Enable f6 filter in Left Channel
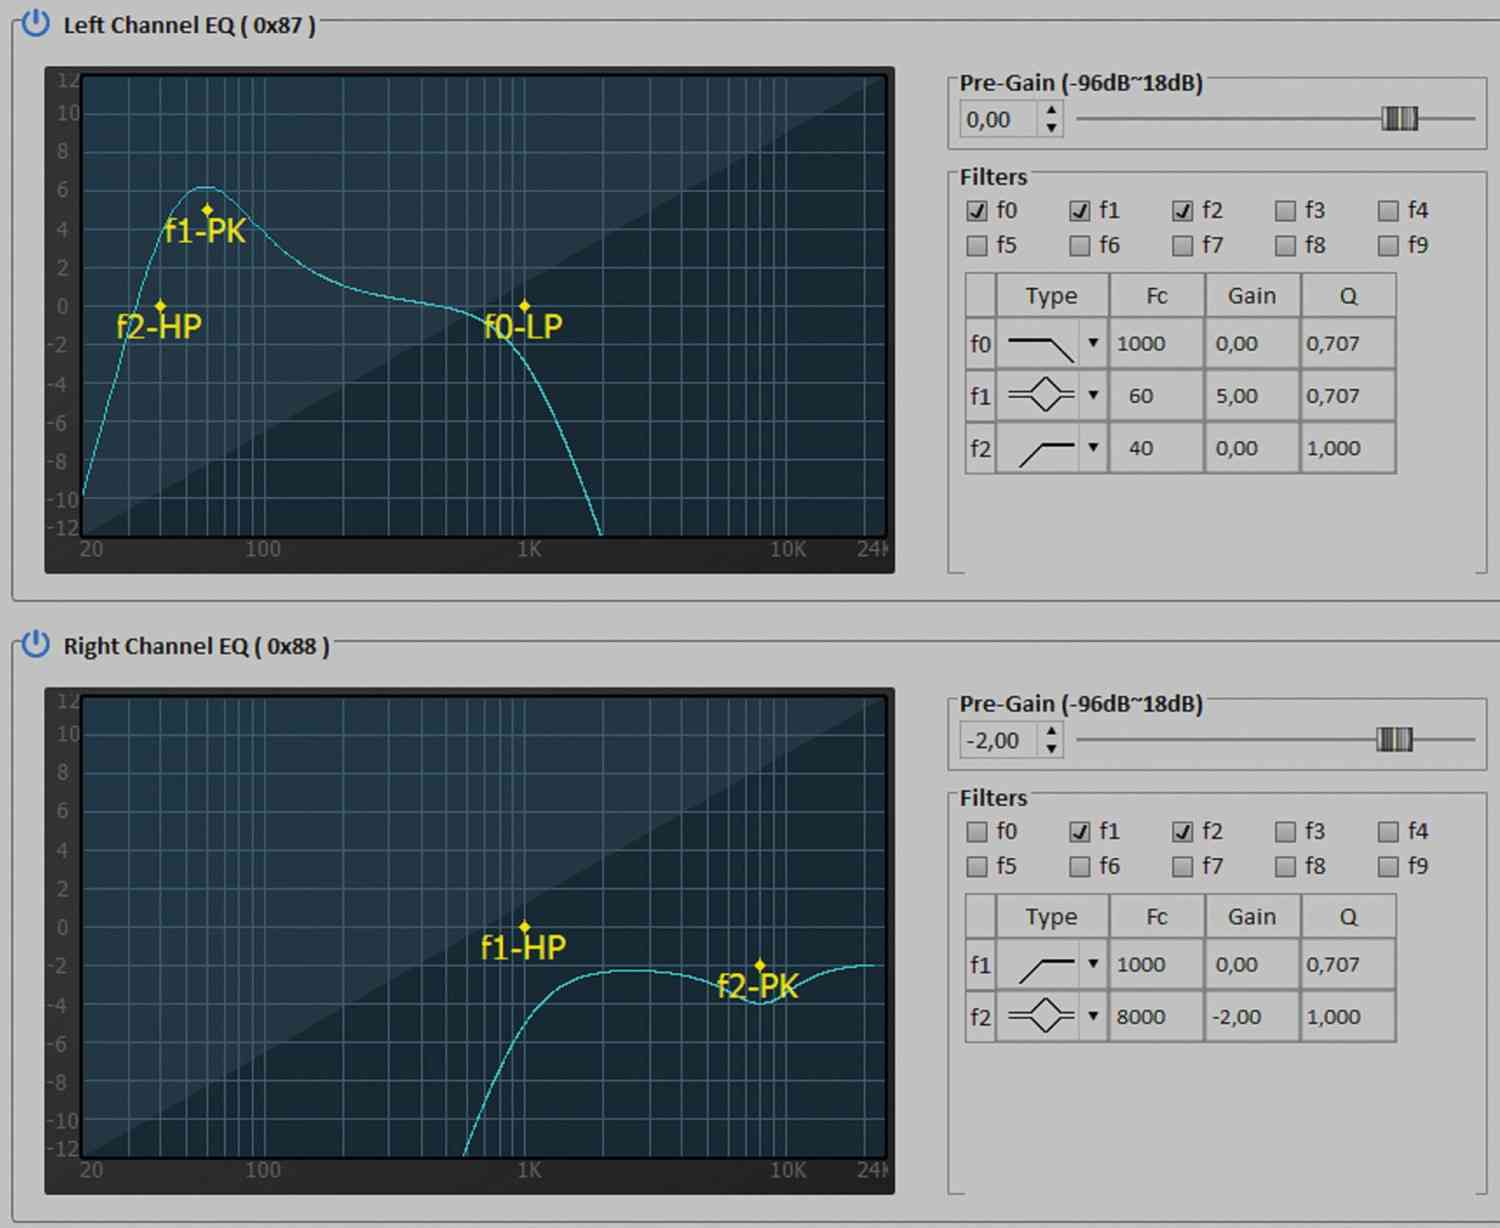 [x=1080, y=245]
